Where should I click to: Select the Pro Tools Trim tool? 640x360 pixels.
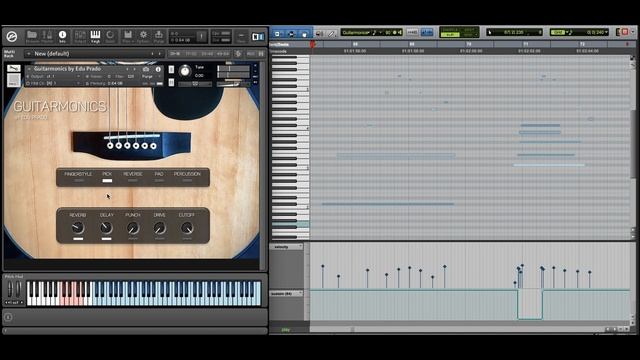click(291, 33)
